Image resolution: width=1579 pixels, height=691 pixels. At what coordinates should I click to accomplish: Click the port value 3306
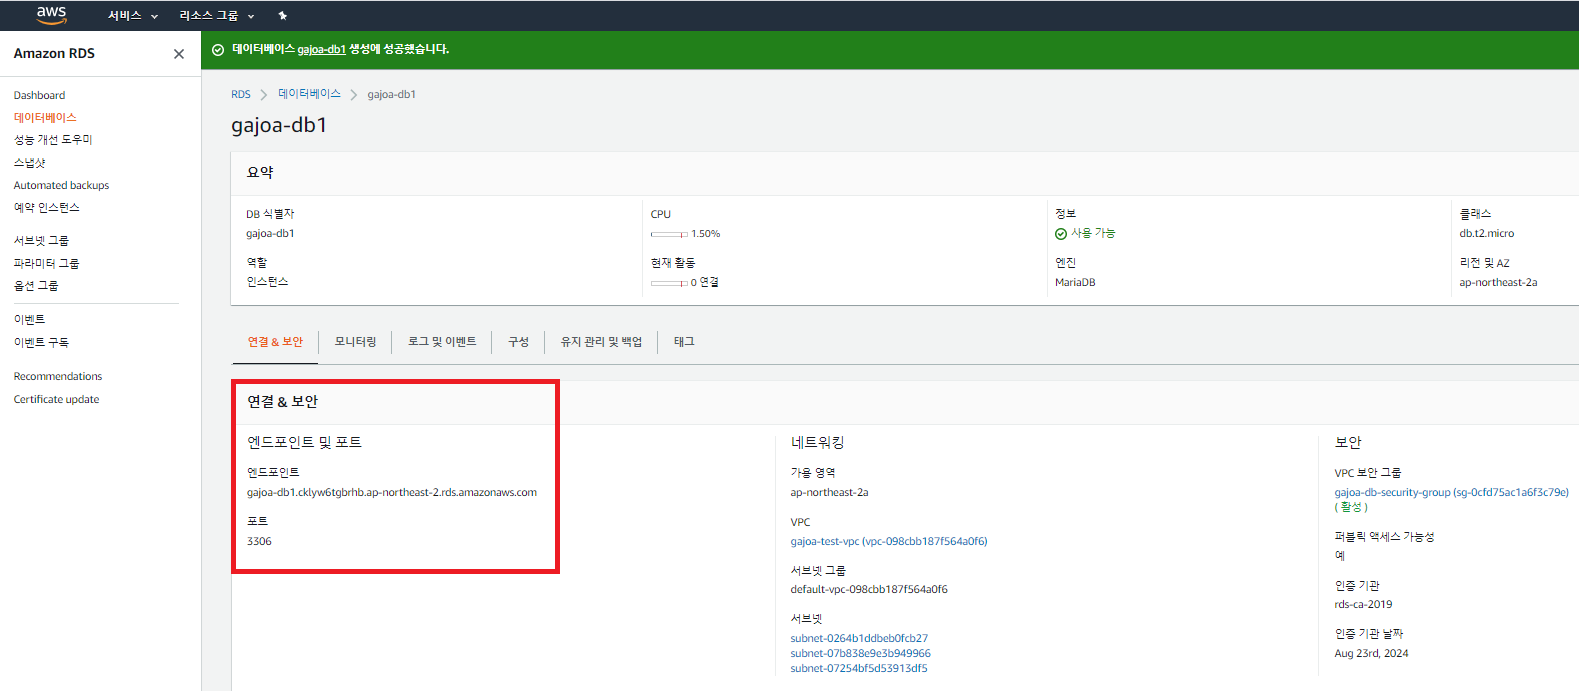pos(259,541)
